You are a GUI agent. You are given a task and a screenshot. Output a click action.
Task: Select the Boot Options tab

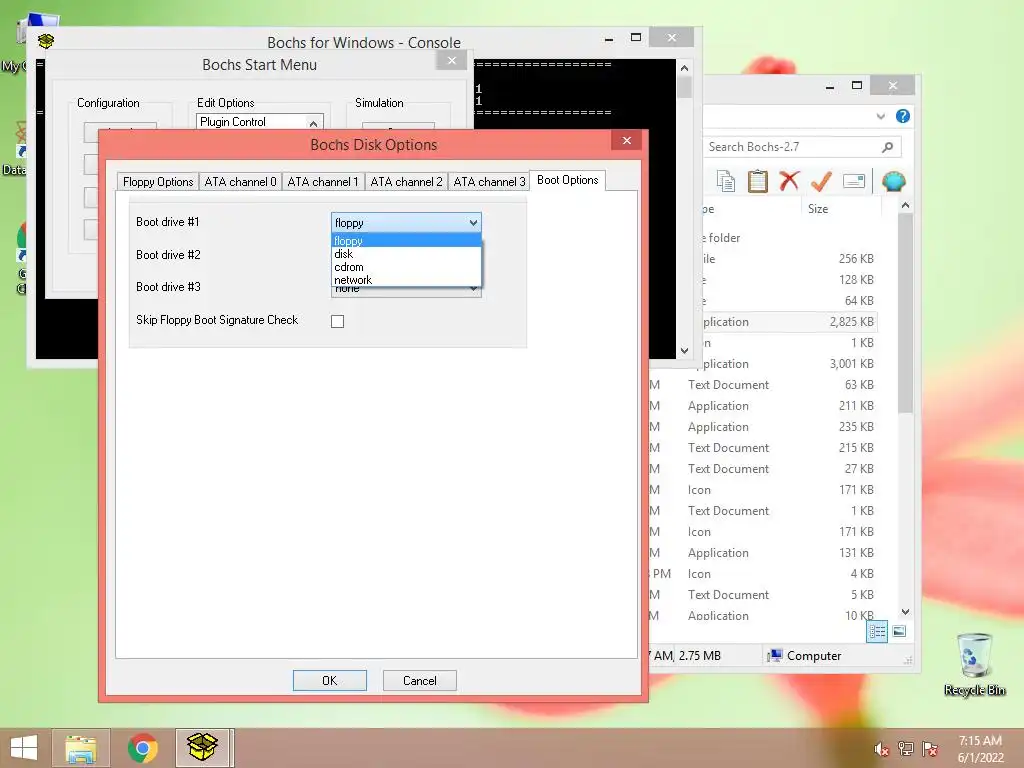[568, 180]
